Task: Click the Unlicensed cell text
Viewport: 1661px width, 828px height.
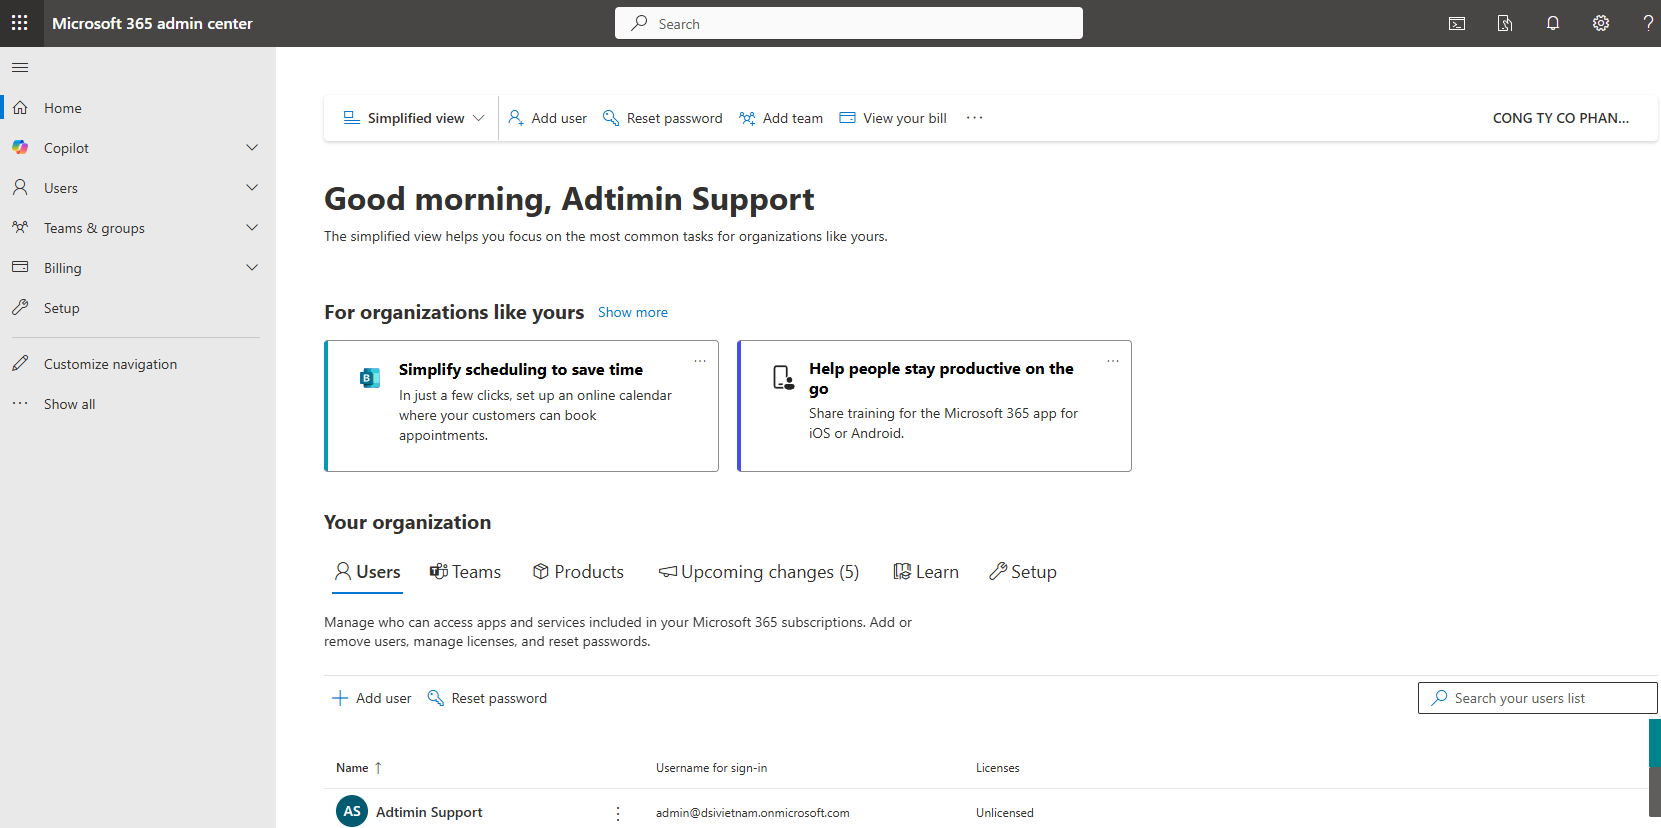Action: (1004, 813)
